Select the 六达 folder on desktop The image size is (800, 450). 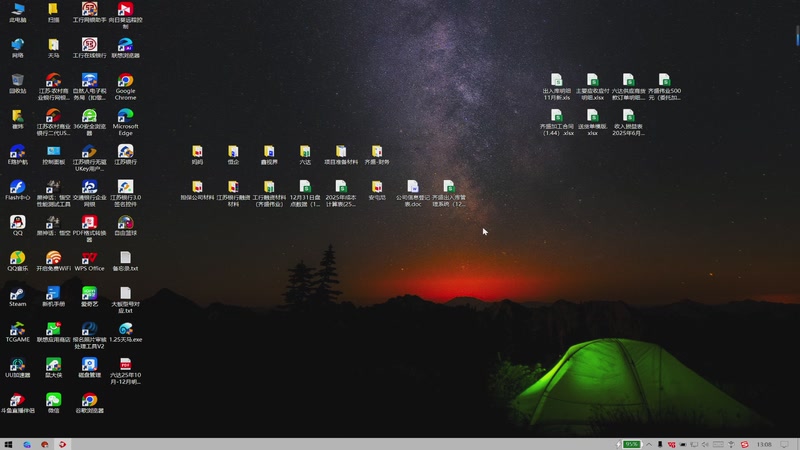tap(305, 154)
